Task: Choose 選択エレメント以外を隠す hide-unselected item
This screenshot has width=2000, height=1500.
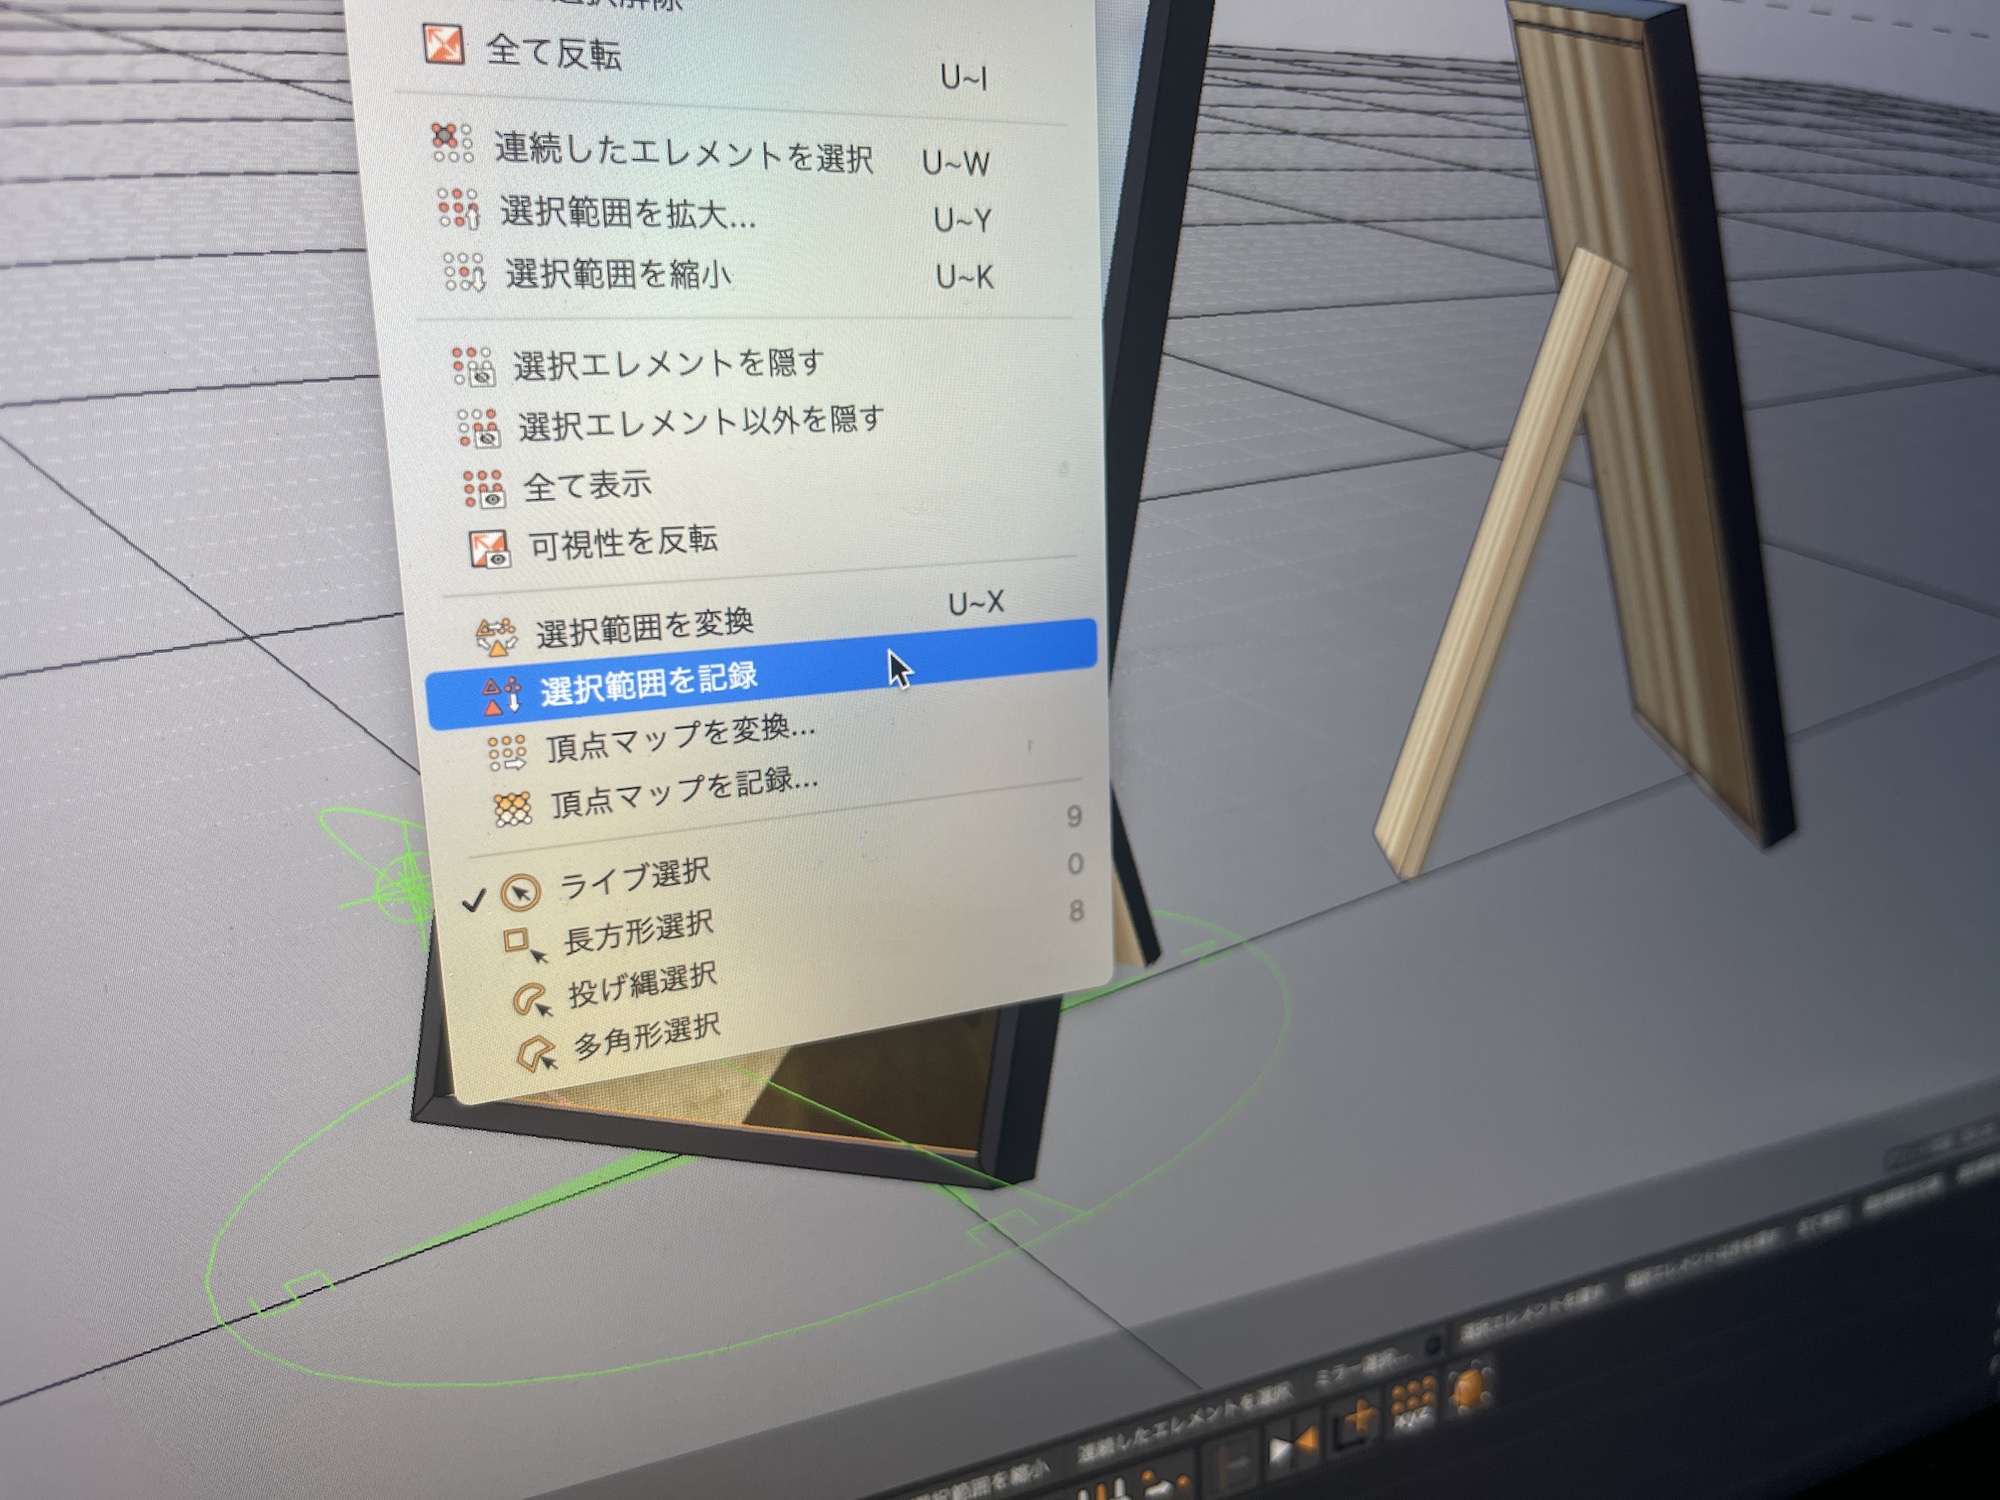Action: tap(700, 424)
